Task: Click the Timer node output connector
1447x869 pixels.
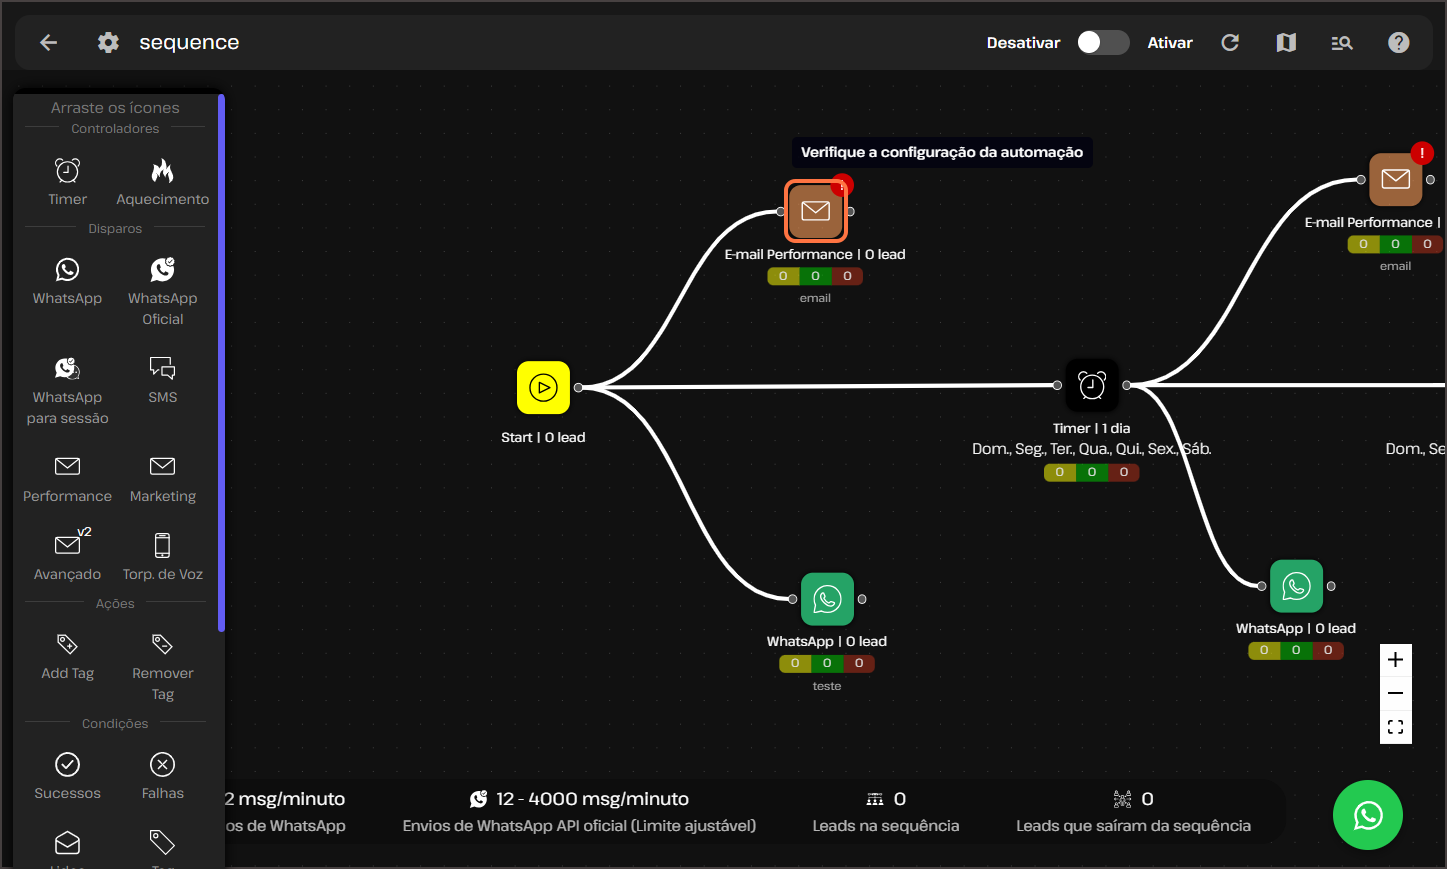Action: point(1127,385)
